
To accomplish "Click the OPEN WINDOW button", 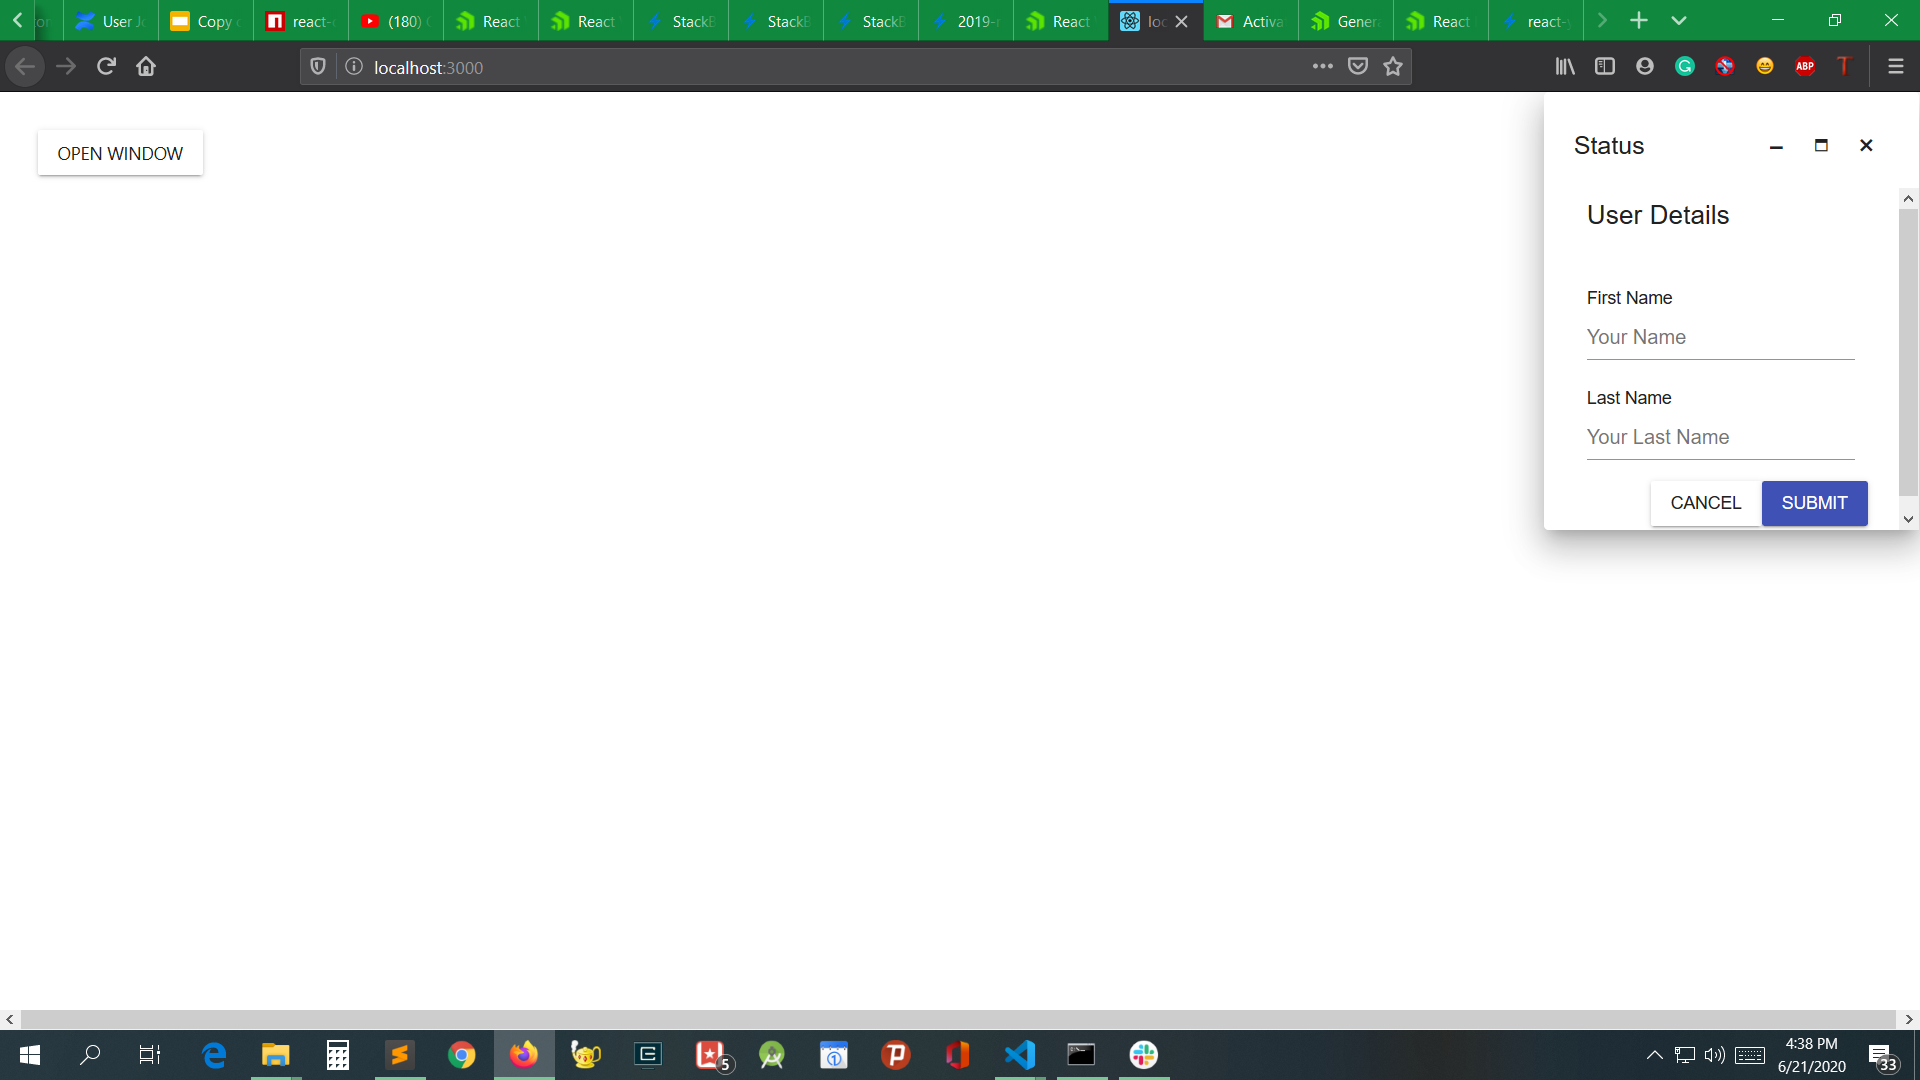I will (x=120, y=153).
